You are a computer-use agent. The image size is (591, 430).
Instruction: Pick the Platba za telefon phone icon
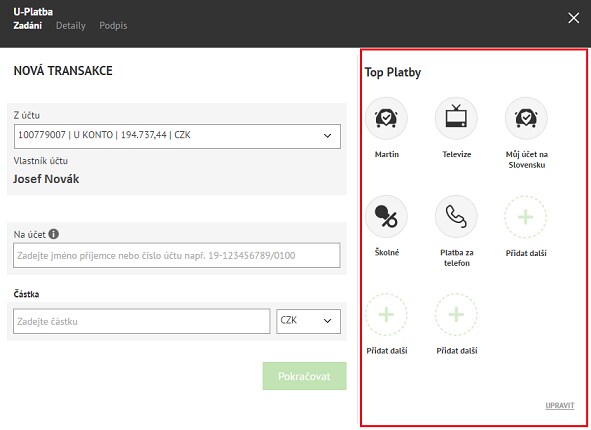456,216
